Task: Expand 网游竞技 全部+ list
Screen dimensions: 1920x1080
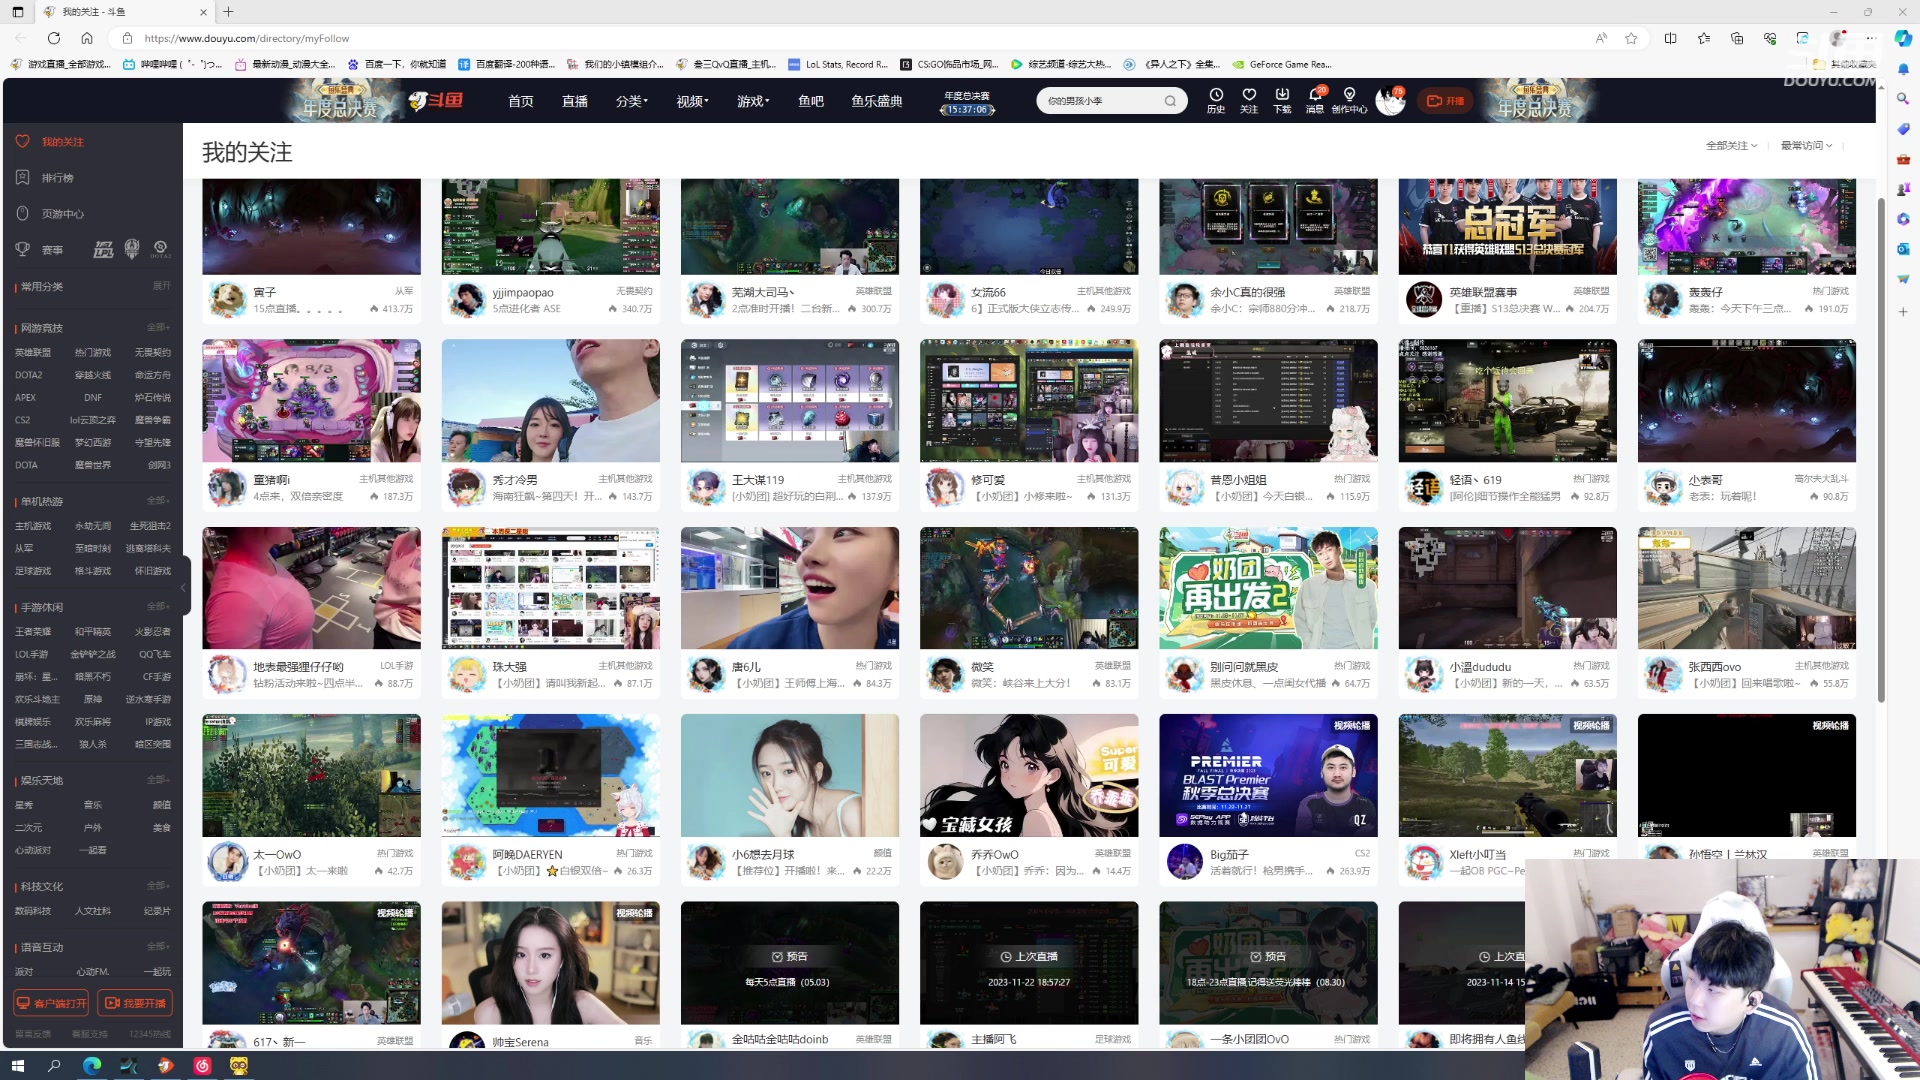Action: [x=158, y=327]
